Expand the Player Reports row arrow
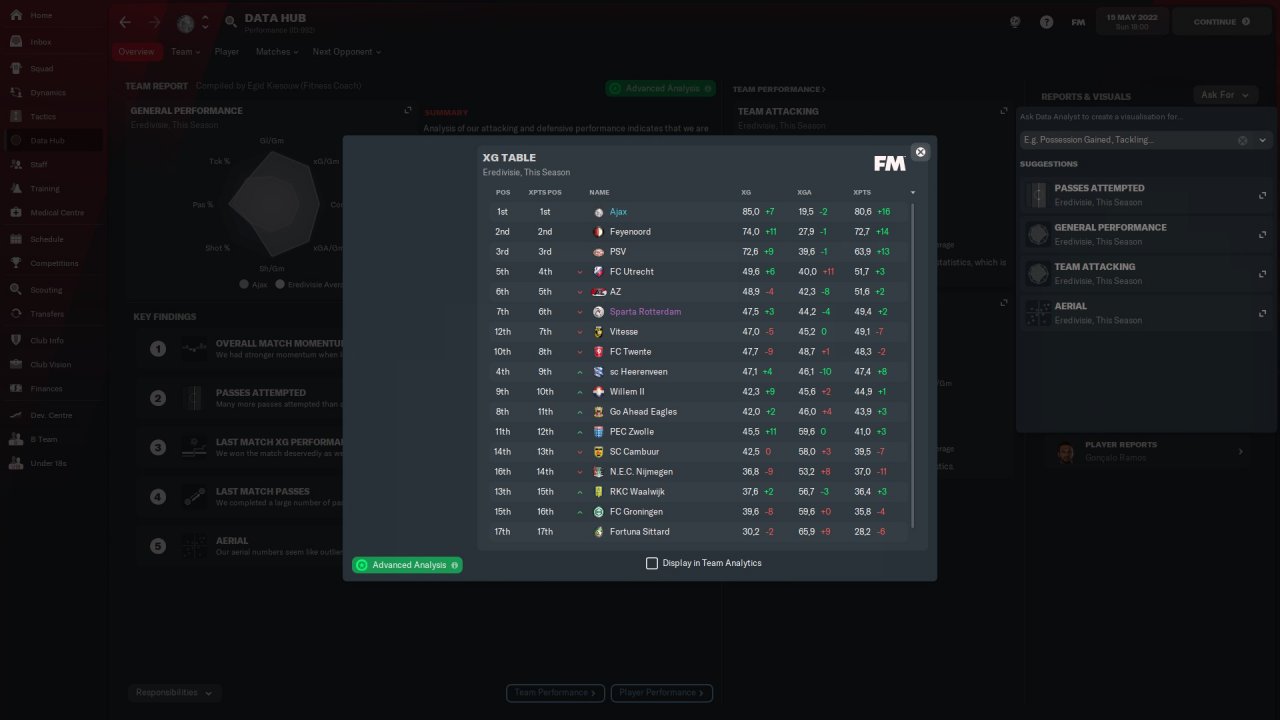 coord(1241,452)
